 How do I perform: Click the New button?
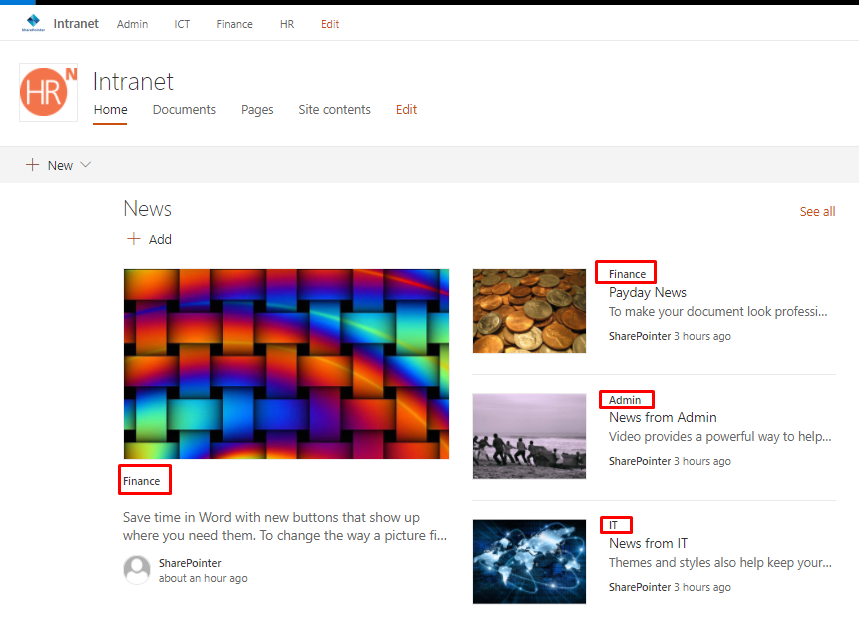58,165
